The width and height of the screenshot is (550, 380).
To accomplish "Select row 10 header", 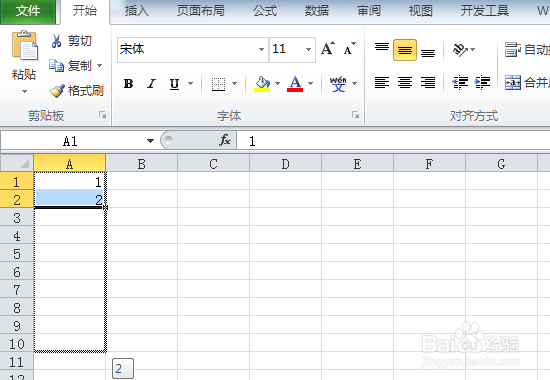I will click(17, 344).
